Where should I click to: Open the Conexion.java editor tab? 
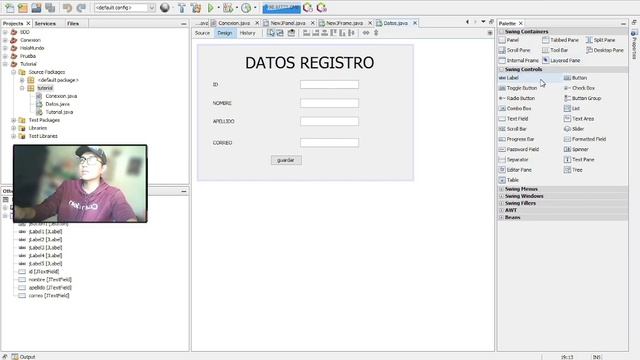234,23
